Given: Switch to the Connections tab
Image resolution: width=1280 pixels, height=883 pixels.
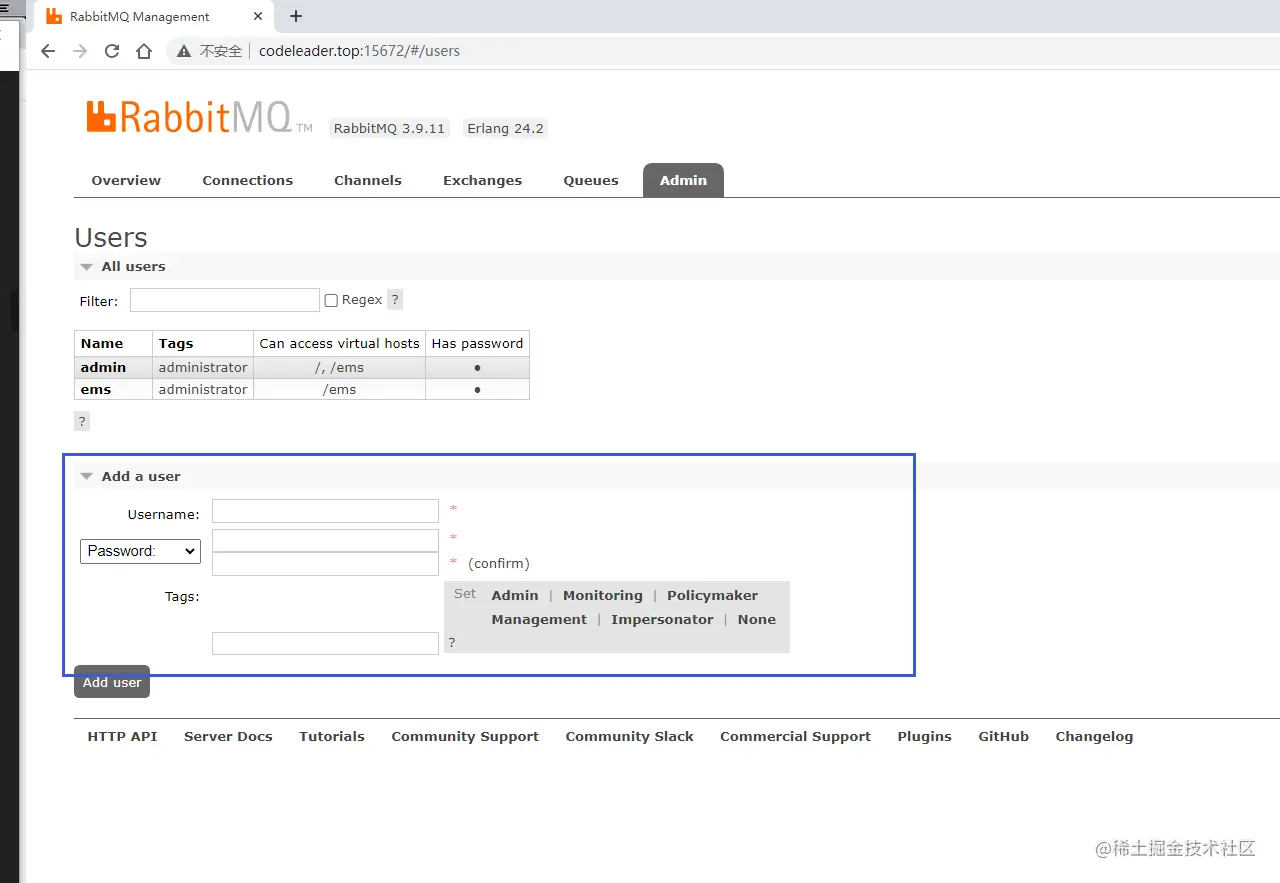Looking at the screenshot, I should pos(248,181).
